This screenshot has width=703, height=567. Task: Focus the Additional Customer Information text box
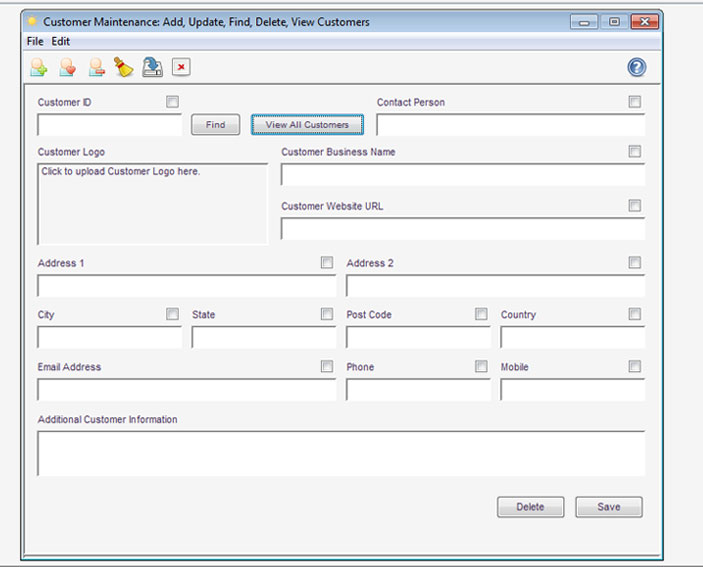click(x=341, y=453)
